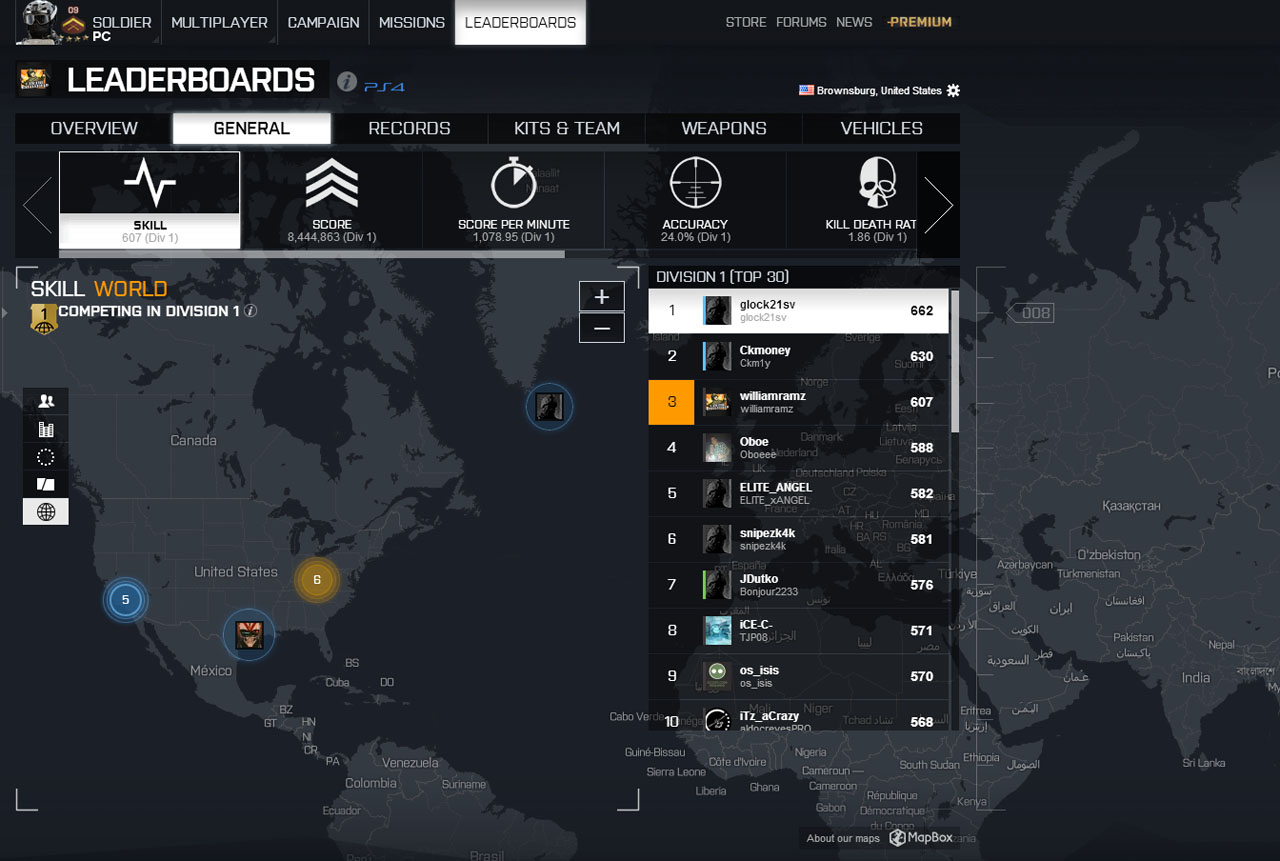Image resolution: width=1280 pixels, height=861 pixels.
Task: Open the Battlefield game logo icon
Action: [34, 80]
